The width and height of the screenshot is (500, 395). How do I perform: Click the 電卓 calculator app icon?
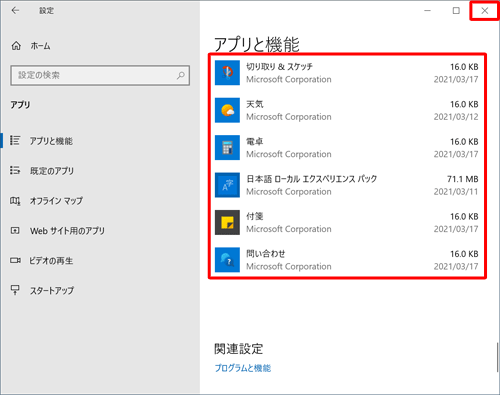click(227, 147)
